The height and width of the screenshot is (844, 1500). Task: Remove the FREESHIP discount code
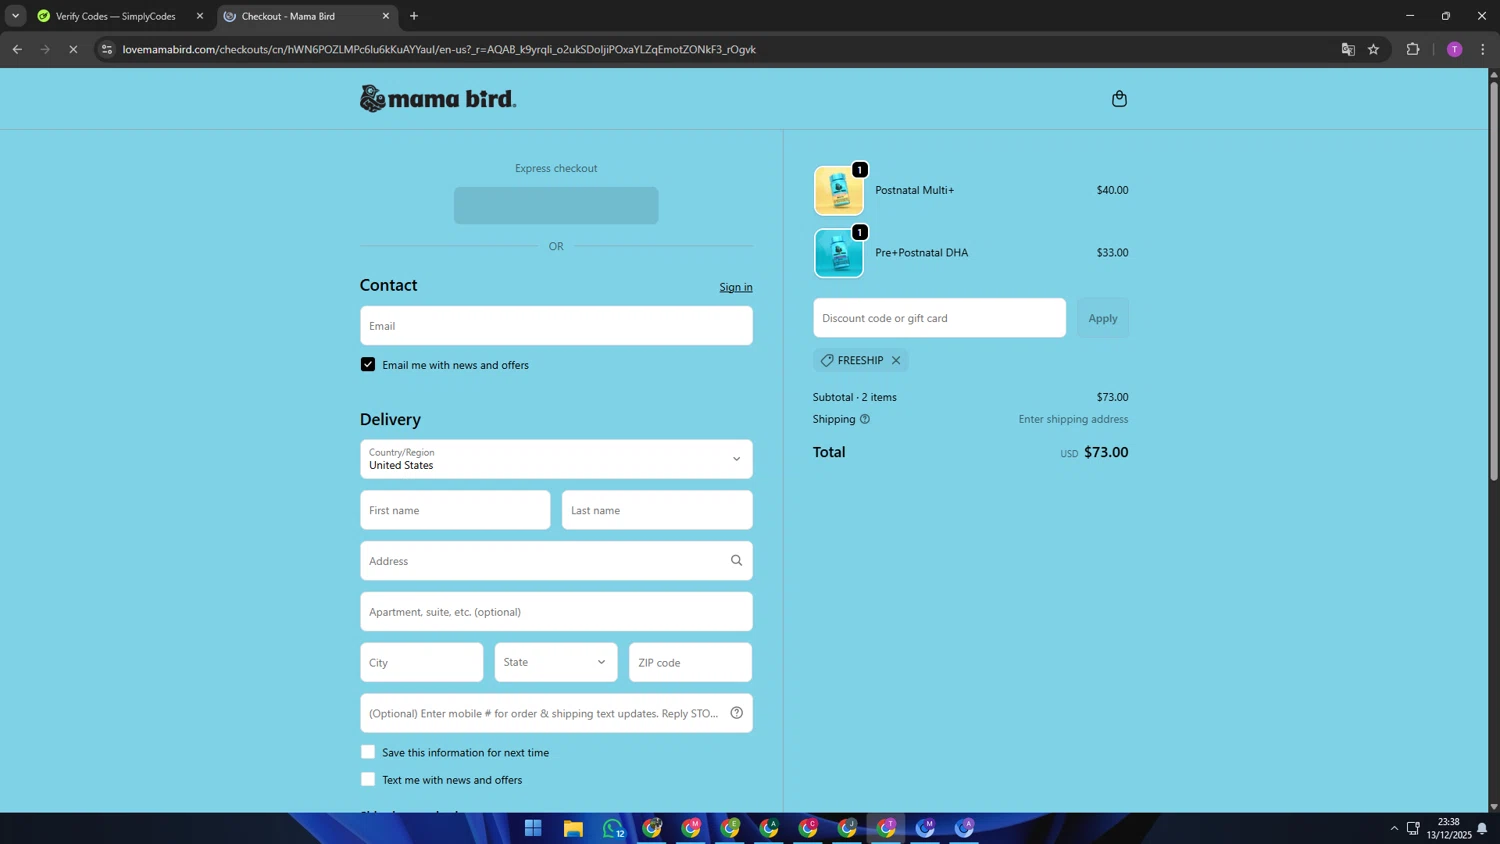(x=896, y=360)
